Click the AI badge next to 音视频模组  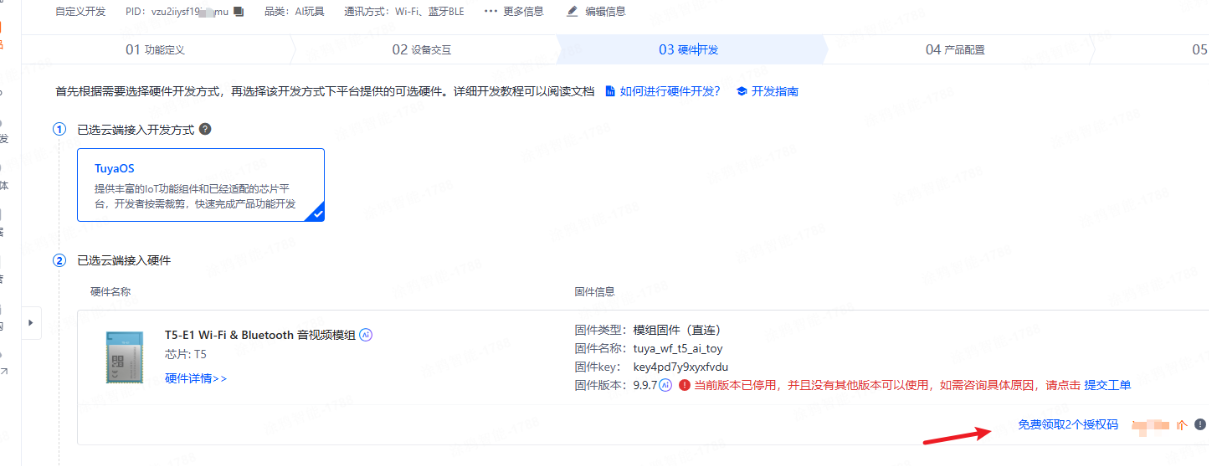pos(366,334)
